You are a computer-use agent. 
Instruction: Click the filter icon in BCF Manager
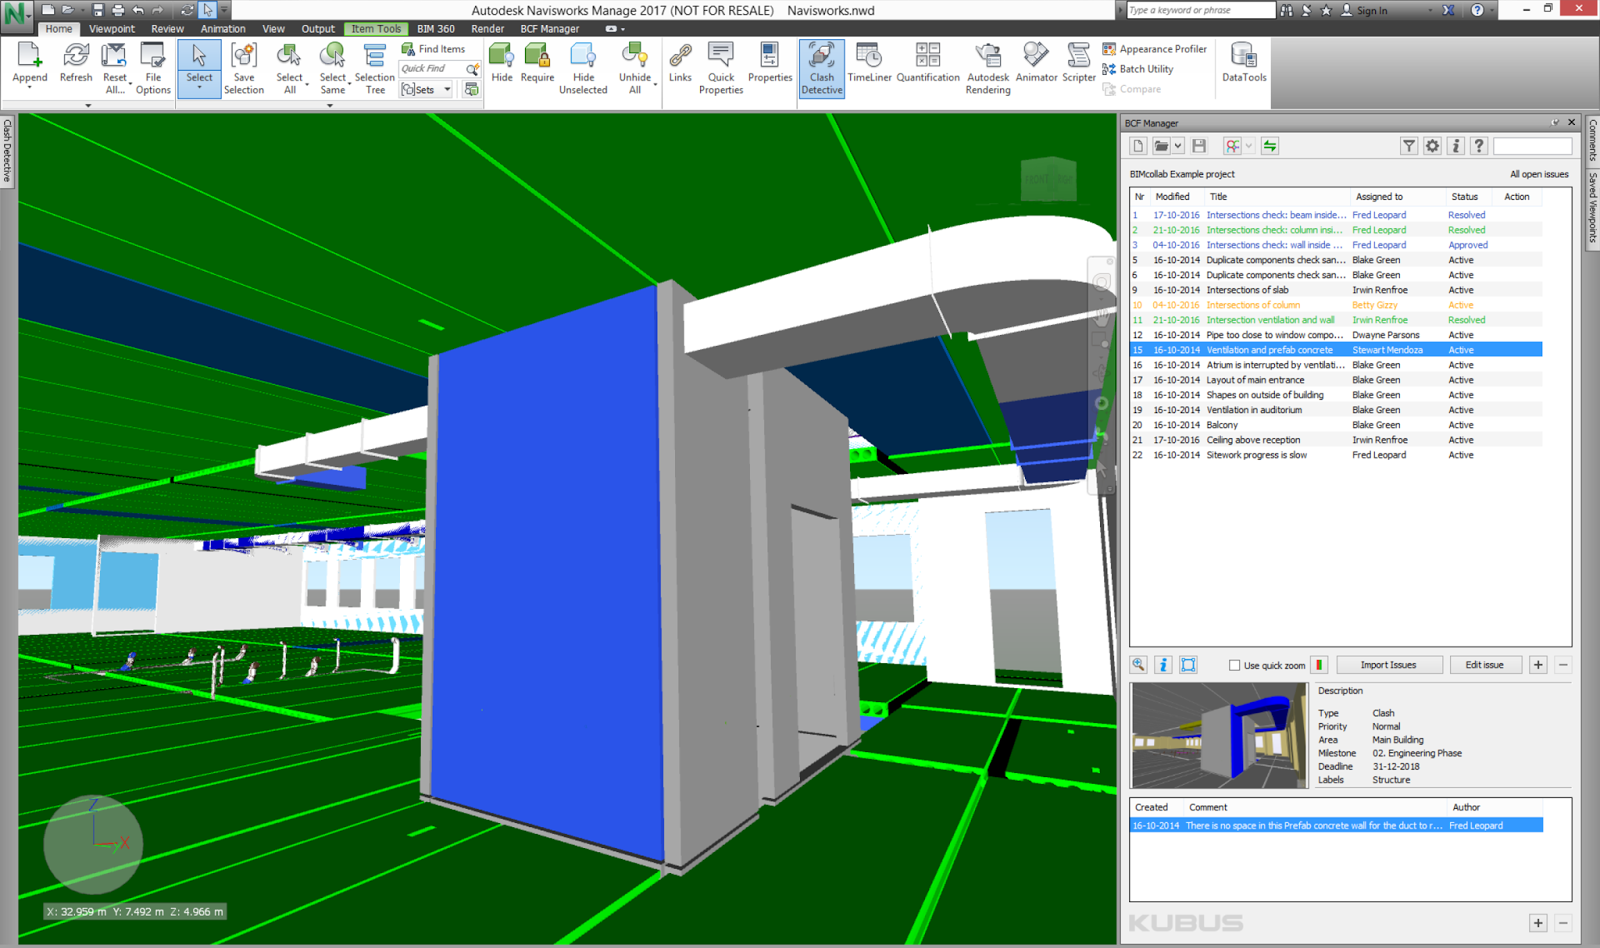1409,145
